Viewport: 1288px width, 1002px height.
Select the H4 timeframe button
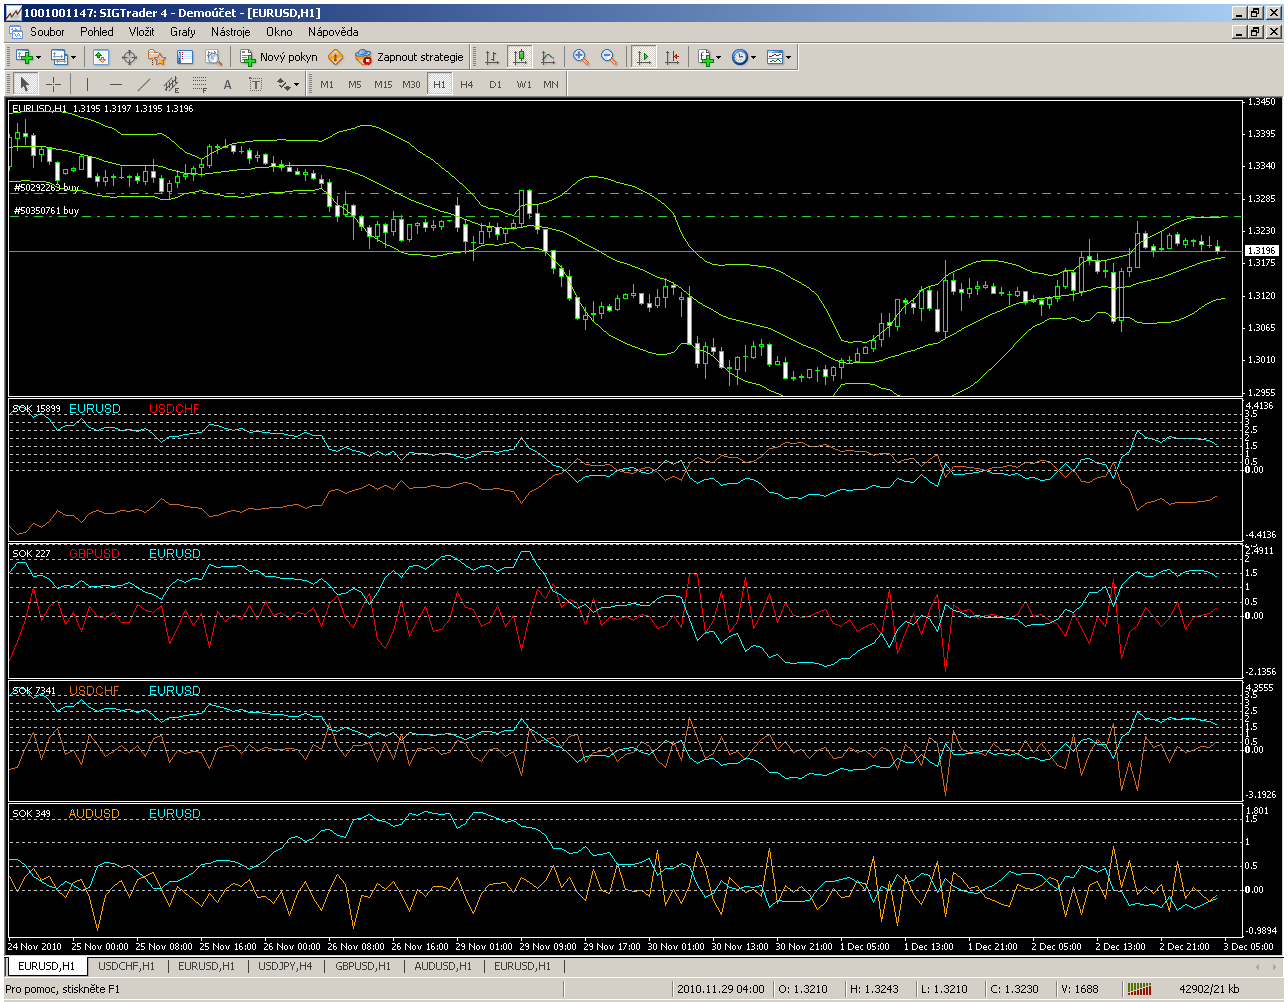467,85
